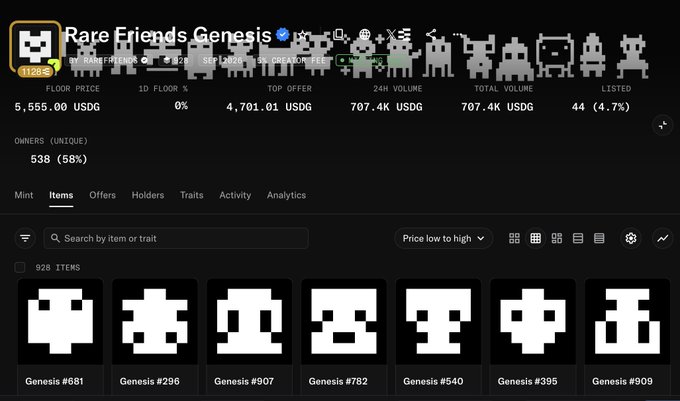Click the '928 ITEMS' count label
680x401 pixels.
(x=58, y=267)
